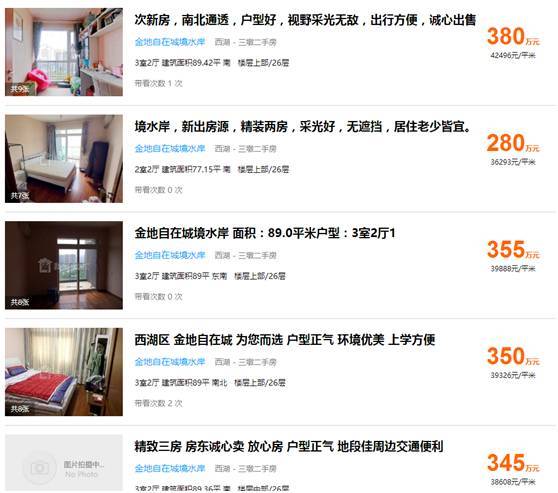This screenshot has height=493, width=558.
Task: Open listing title 金地自在城境水岸 面积：89.0平米
Action: pos(265,233)
